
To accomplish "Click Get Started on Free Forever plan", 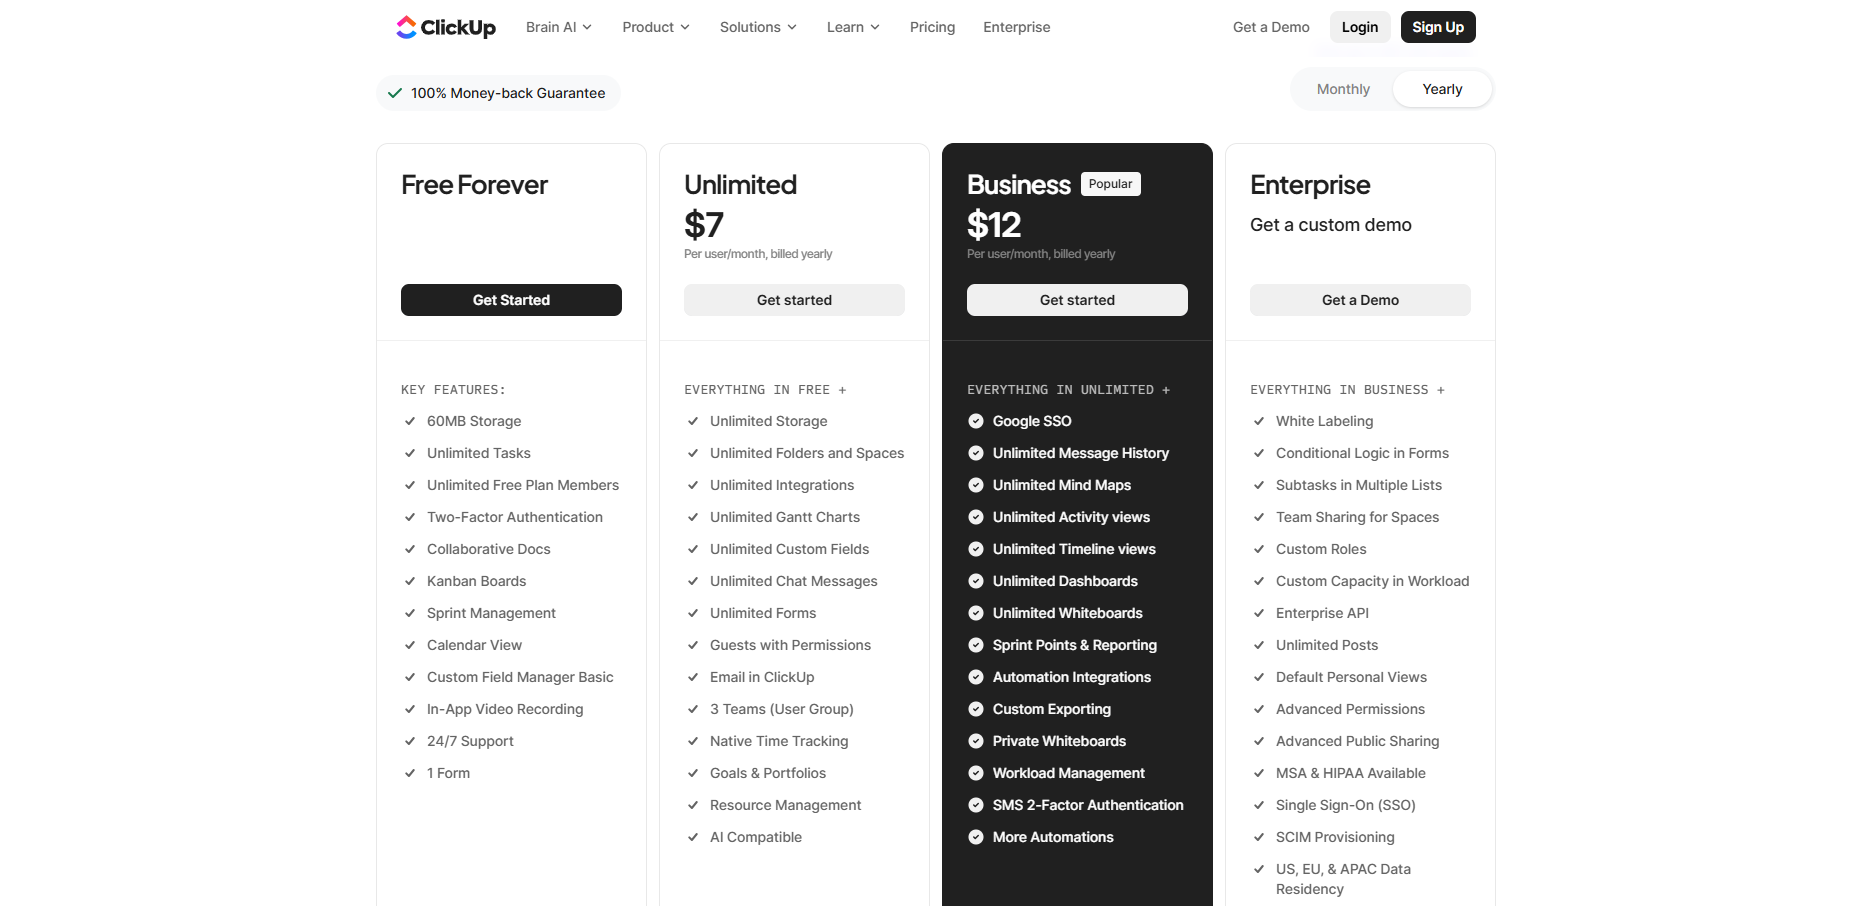I will (x=511, y=300).
